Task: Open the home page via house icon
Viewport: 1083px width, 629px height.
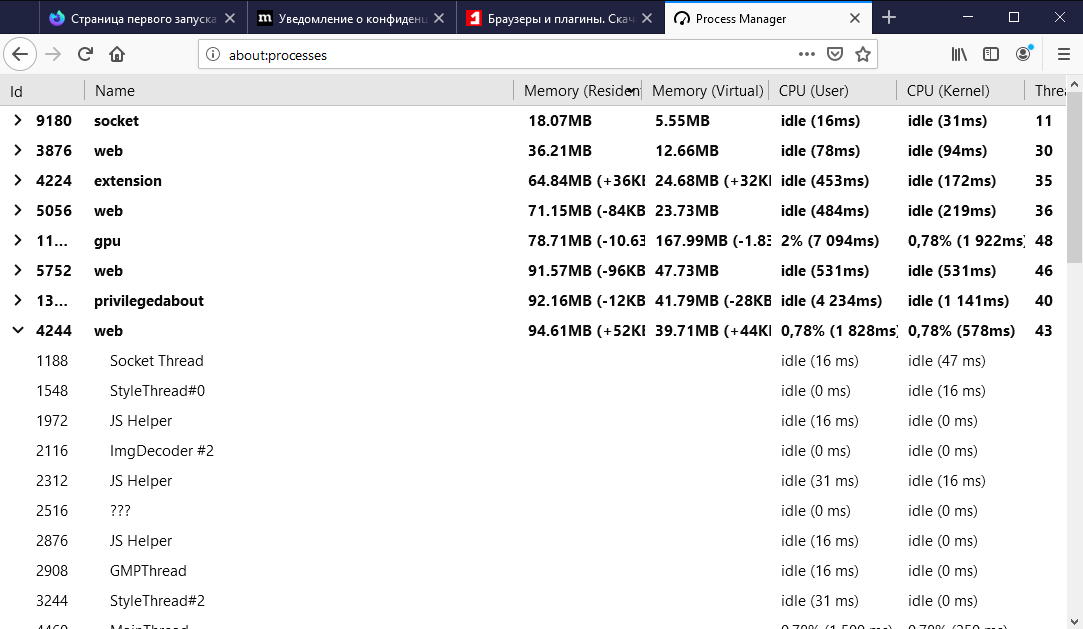Action: coord(117,54)
